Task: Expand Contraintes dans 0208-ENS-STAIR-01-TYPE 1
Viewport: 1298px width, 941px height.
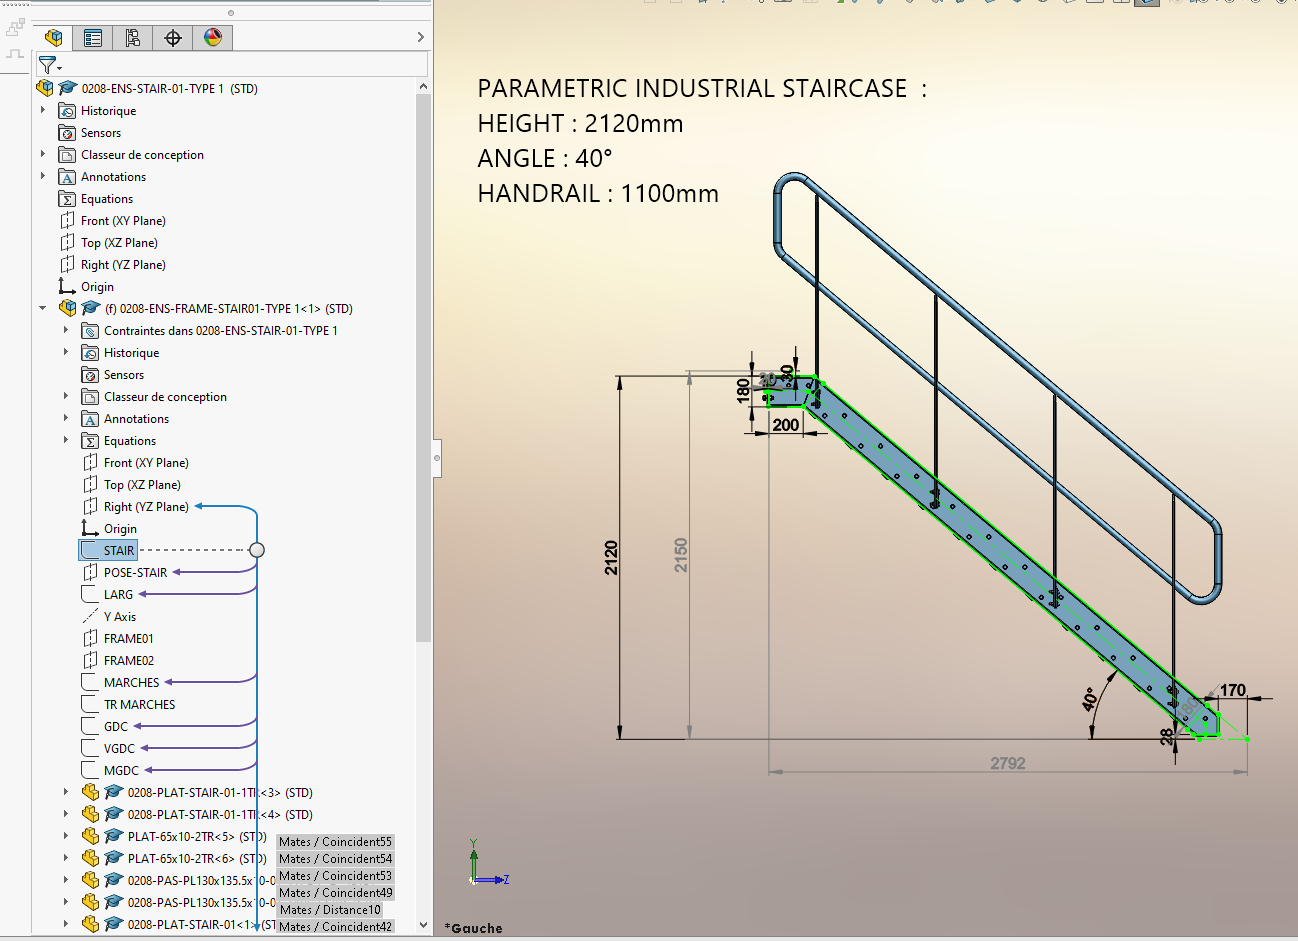Action: tap(66, 330)
